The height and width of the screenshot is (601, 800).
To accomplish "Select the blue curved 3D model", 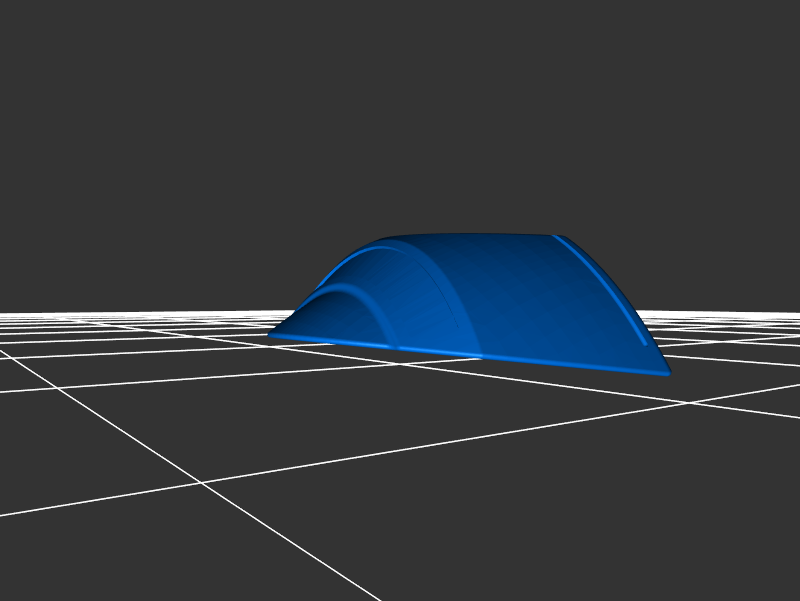I will tap(480, 300).
